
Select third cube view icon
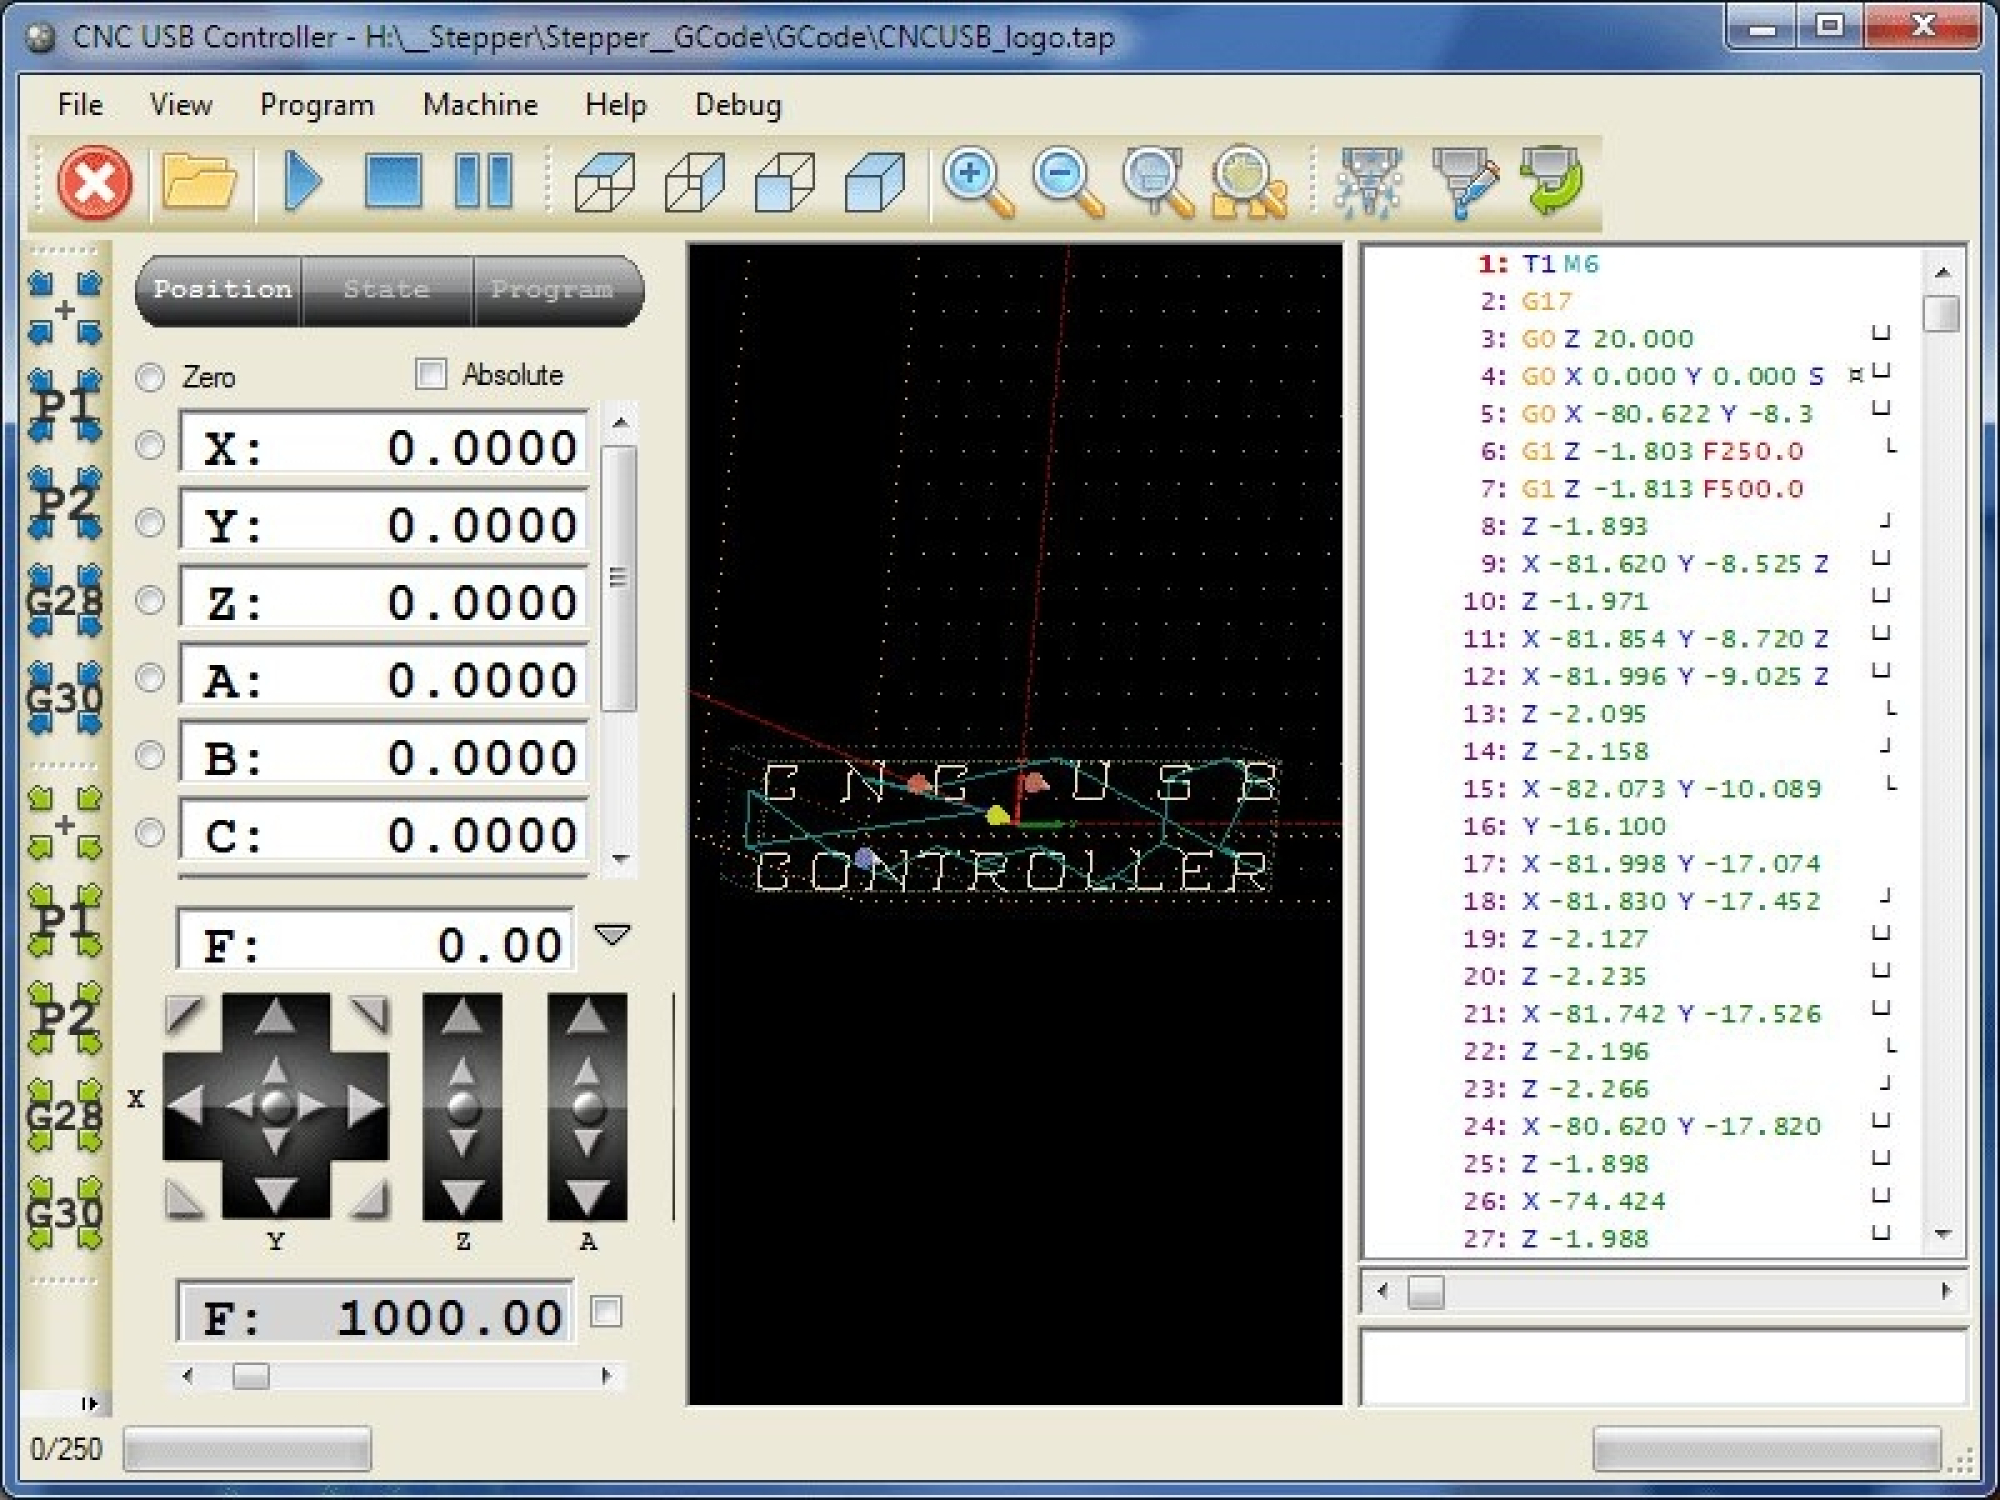point(785,183)
